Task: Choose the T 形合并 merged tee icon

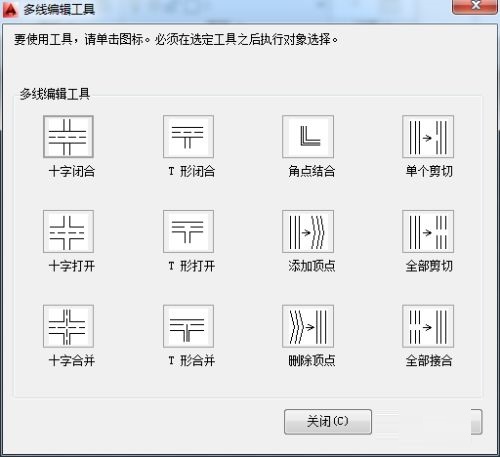Action: pyautogui.click(x=188, y=326)
